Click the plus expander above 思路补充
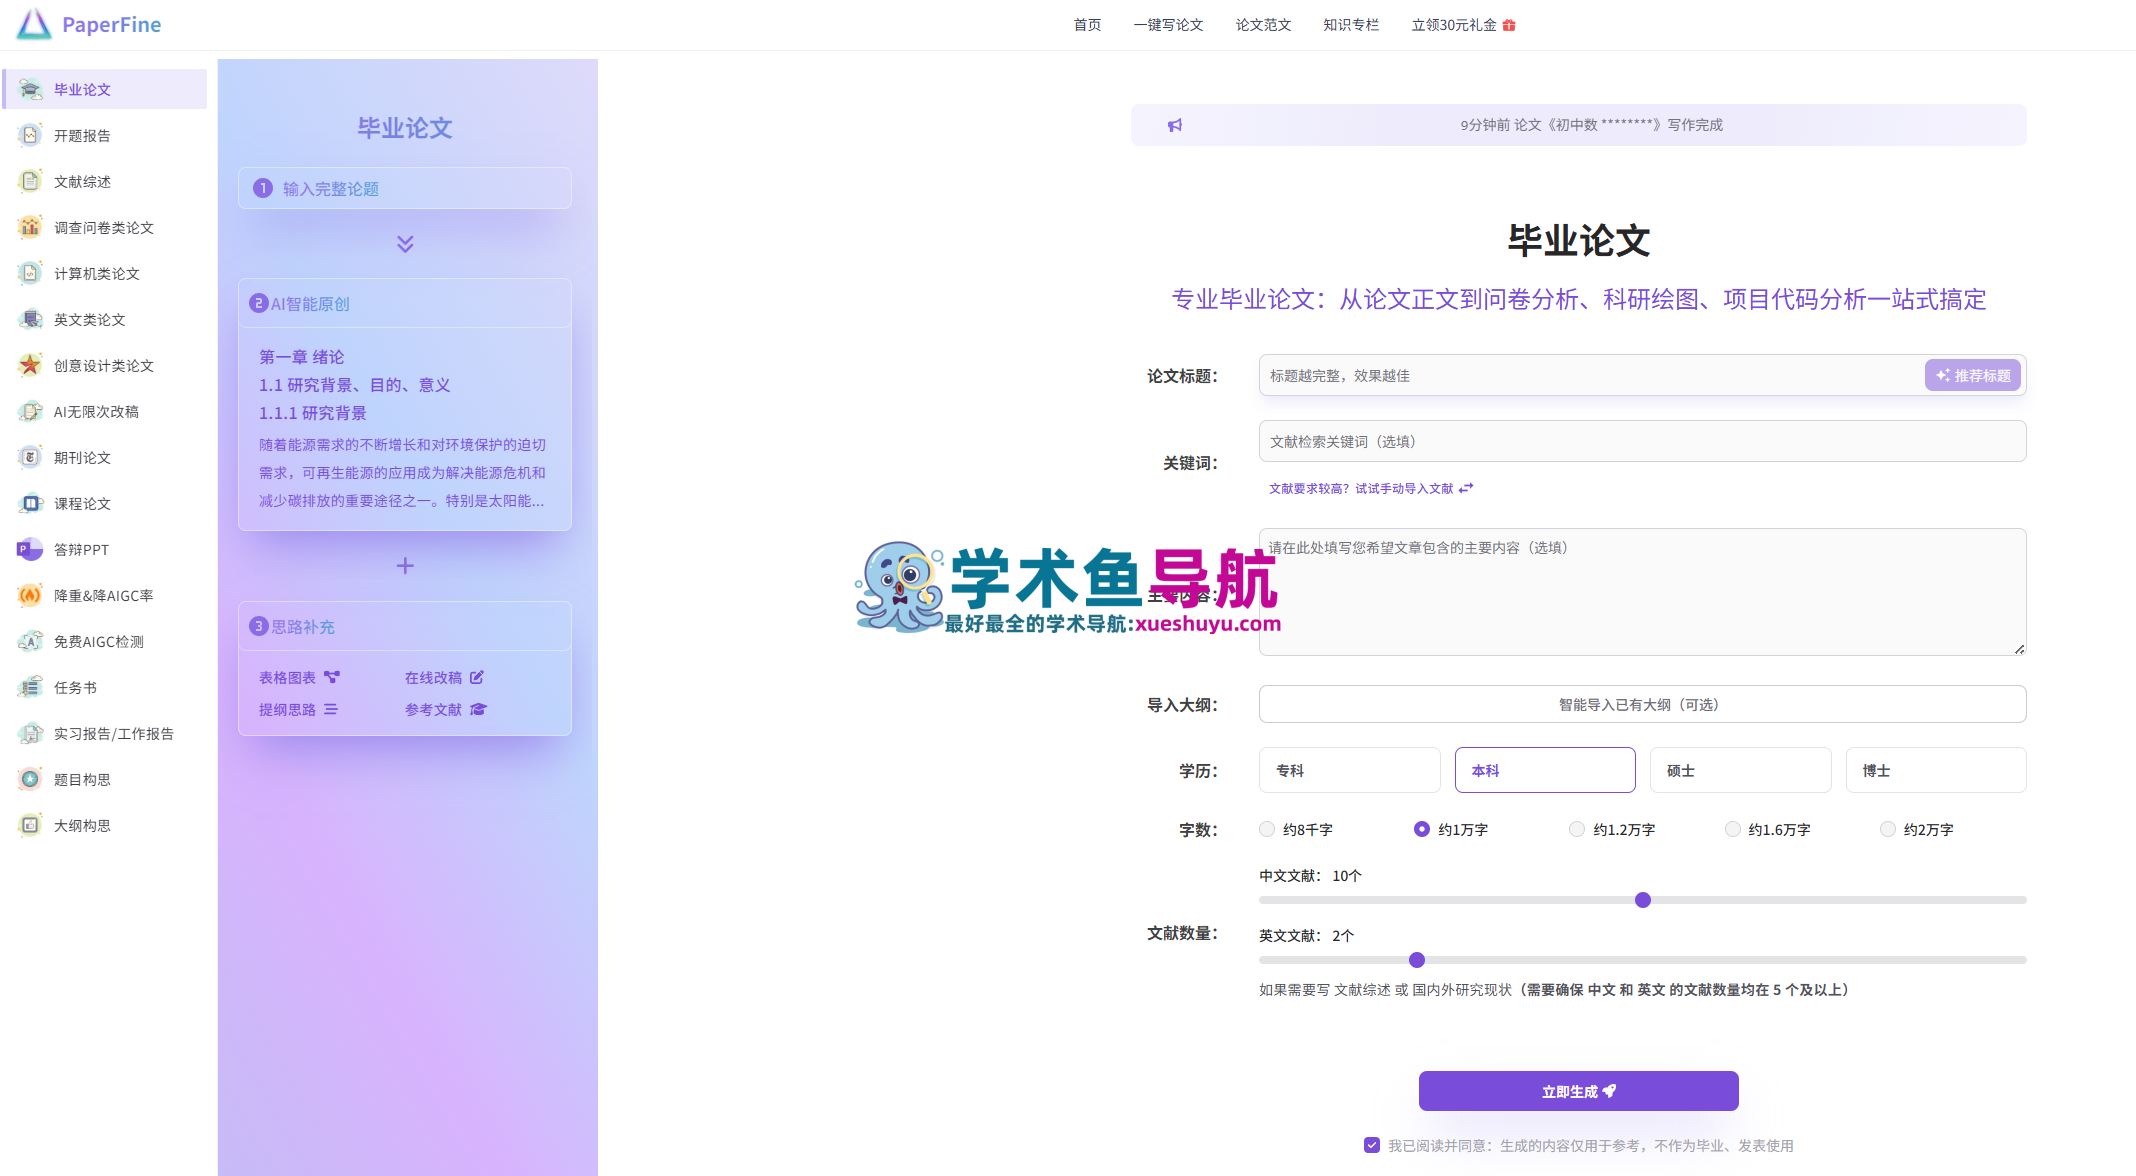 pyautogui.click(x=405, y=566)
